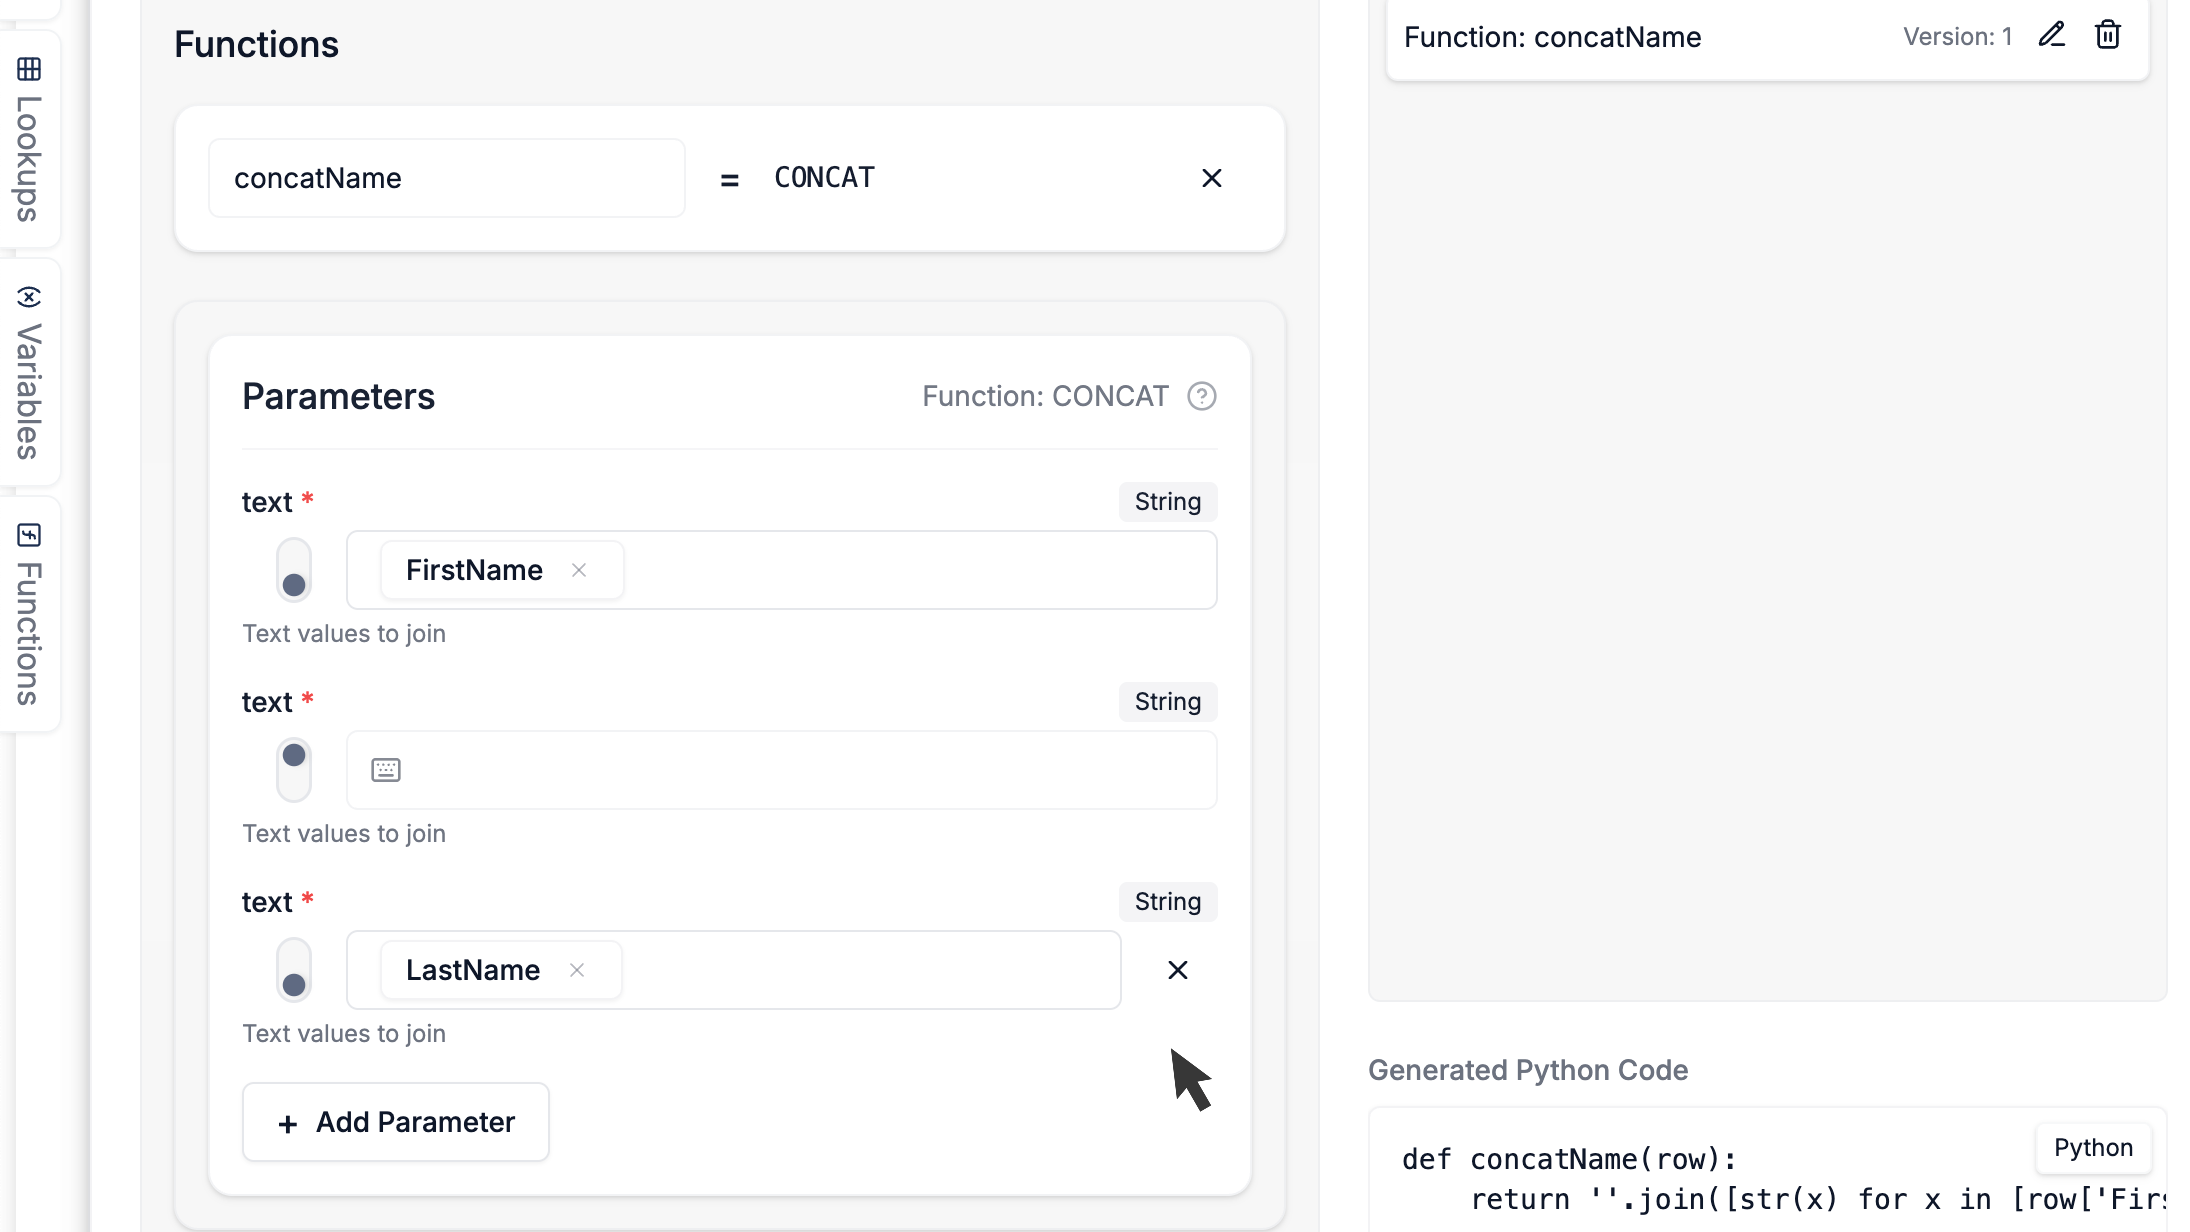
Task: Click the def concatName(row) code line
Action: click(x=1569, y=1159)
